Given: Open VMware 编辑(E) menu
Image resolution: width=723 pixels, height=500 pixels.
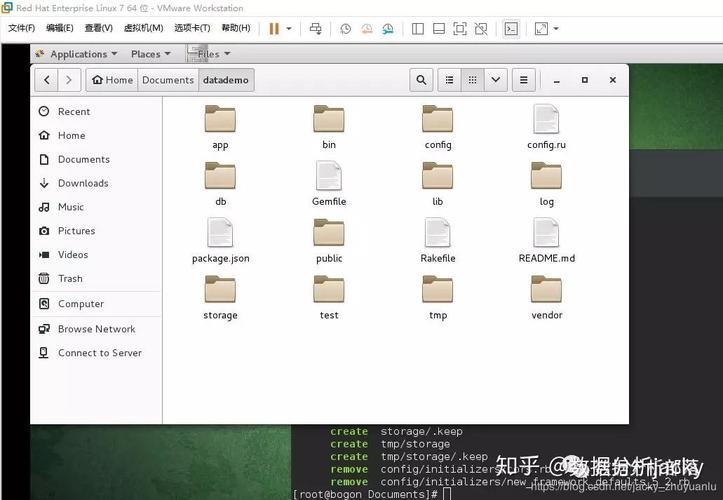Looking at the screenshot, I should [60, 28].
